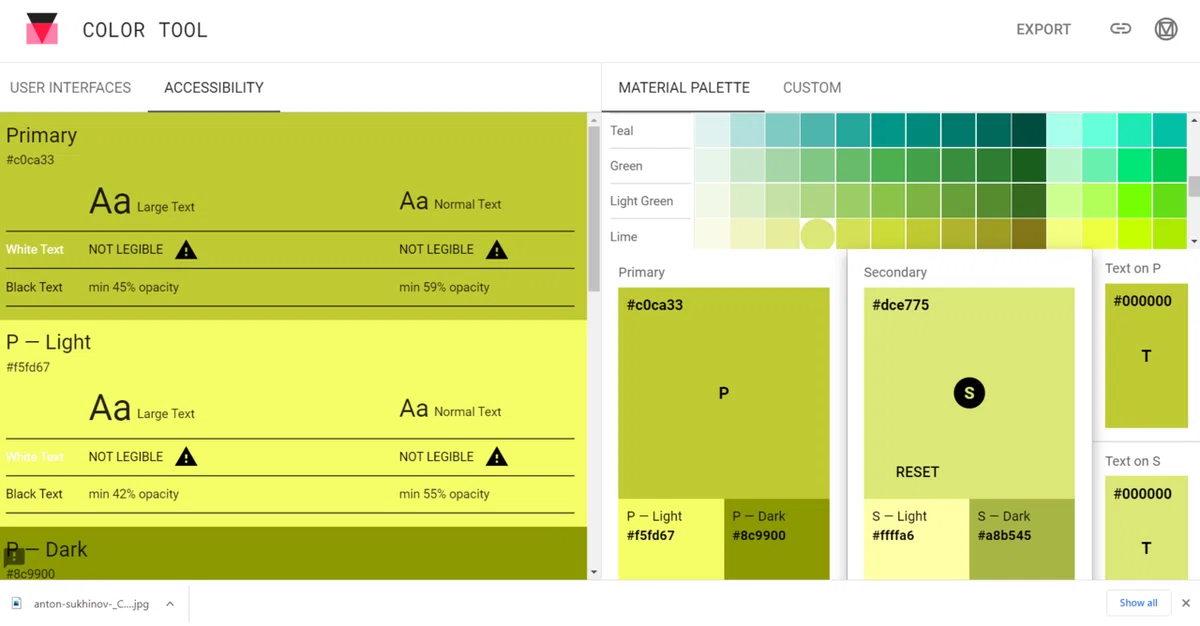Click the #dce775 hex on Secondary card
Screen dimensions: 1200x626
coord(900,305)
